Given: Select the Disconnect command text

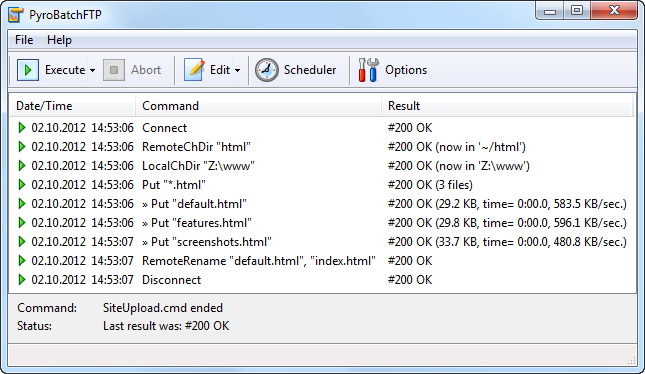Looking at the screenshot, I should pyautogui.click(x=172, y=280).
